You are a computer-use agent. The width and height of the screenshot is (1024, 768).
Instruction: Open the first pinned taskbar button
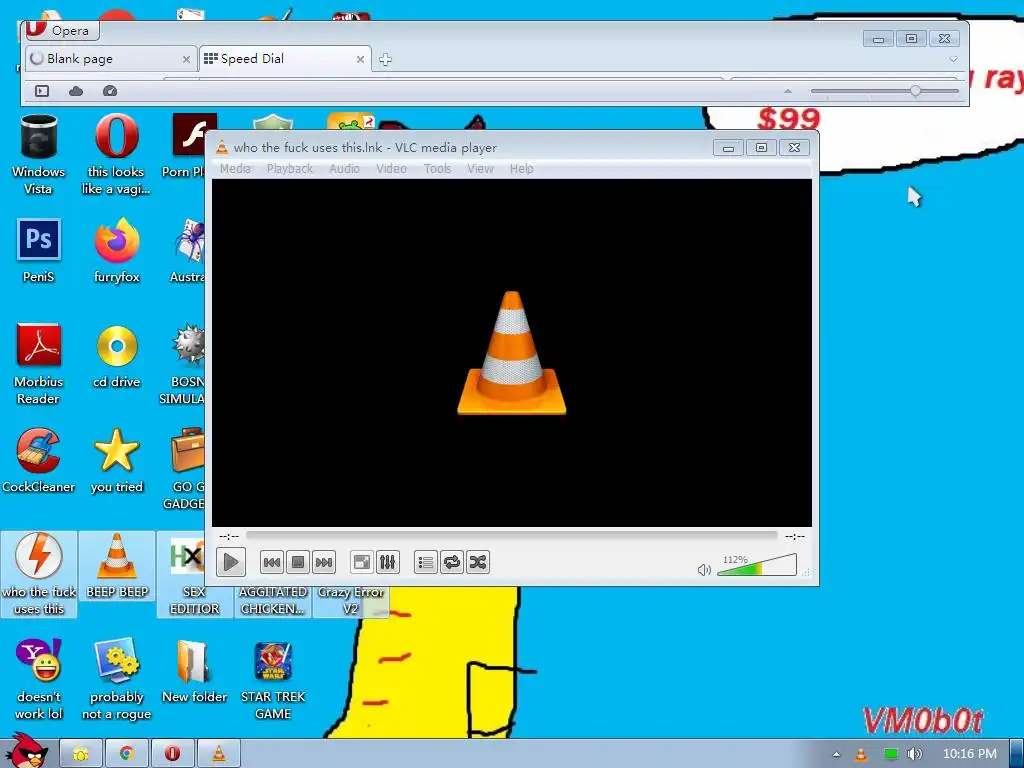81,754
